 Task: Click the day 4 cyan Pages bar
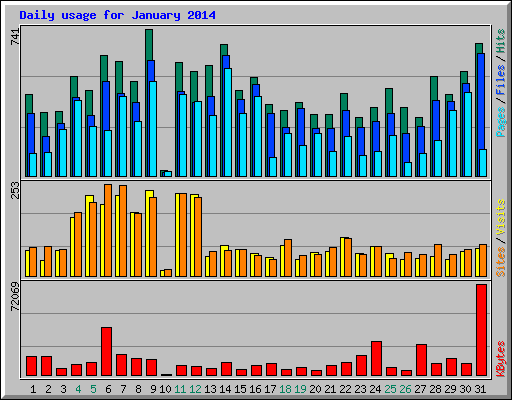pyautogui.click(x=78, y=138)
